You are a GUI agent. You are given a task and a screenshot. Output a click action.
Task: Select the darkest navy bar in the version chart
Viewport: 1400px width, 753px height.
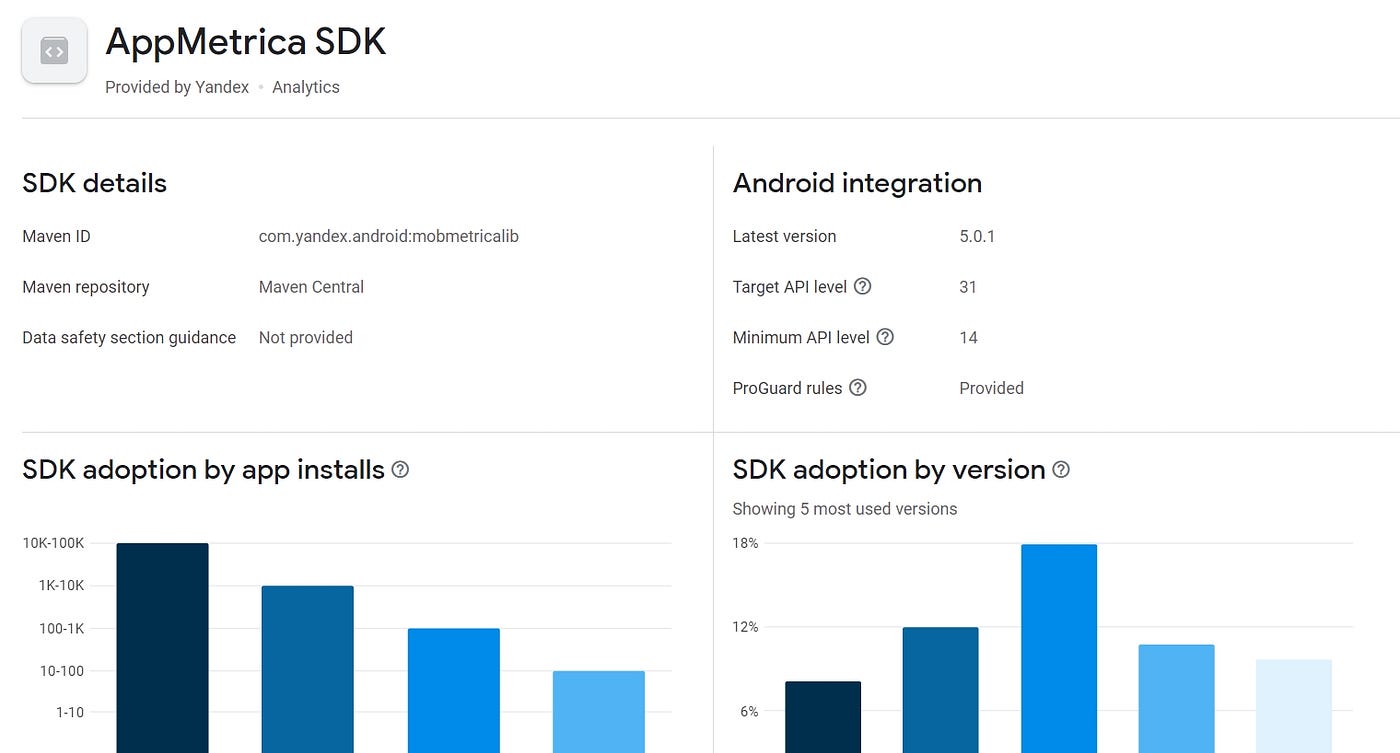pyautogui.click(x=822, y=715)
